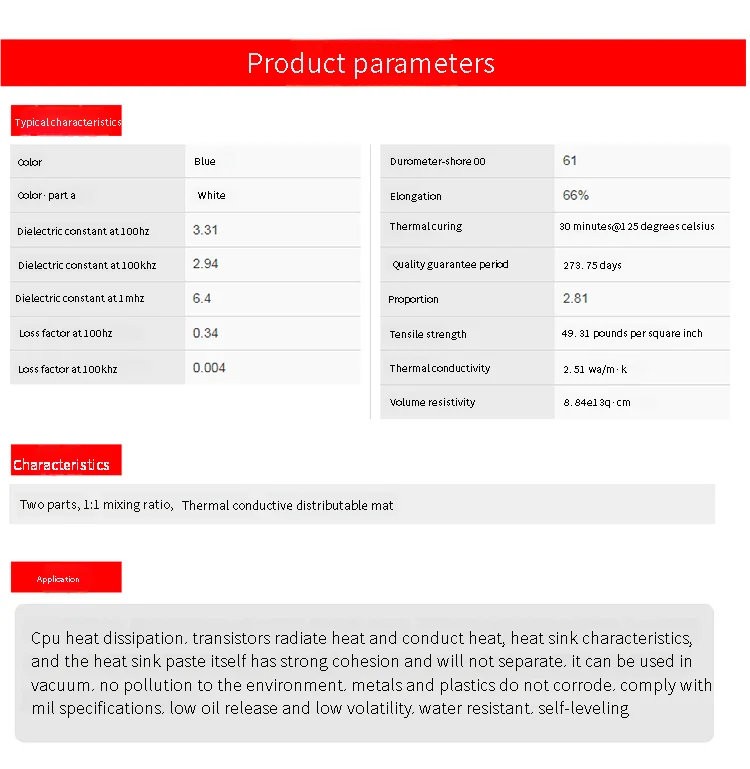This screenshot has width=750, height=769.
Task: Click the red Characteristics section label
Action: click(62, 464)
